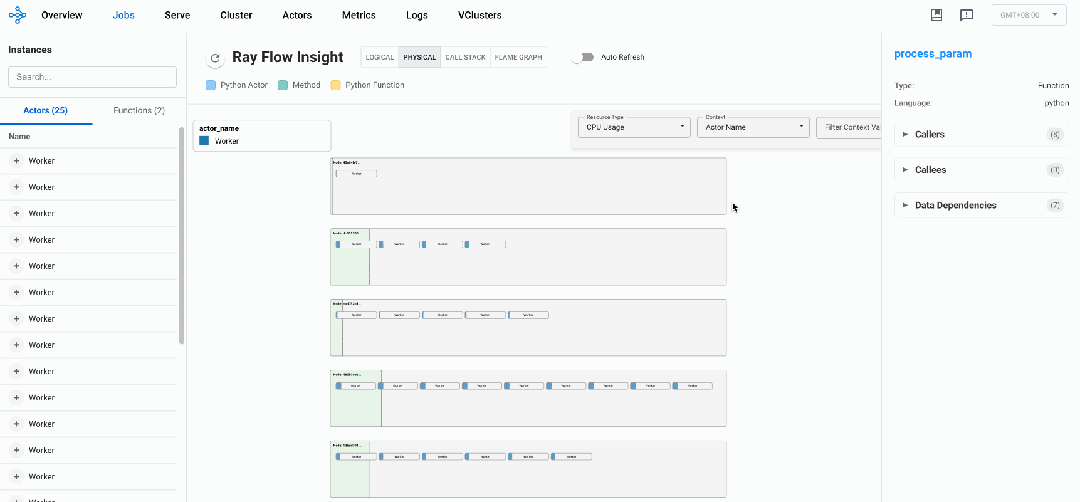The image size is (1080, 502).
Task: Click the Callers disclosure triangle
Action: coord(906,134)
